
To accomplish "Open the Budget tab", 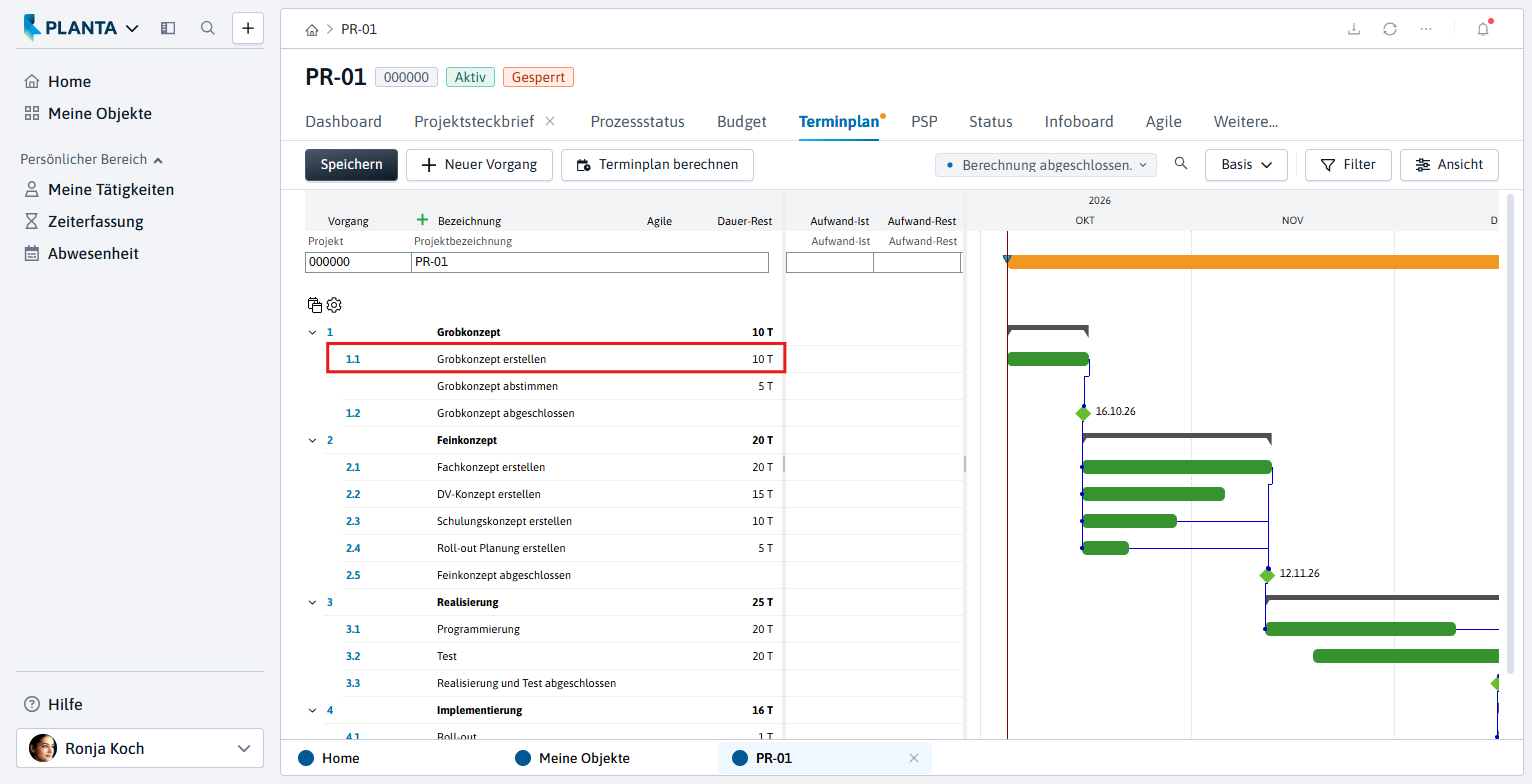I will tap(742, 121).
